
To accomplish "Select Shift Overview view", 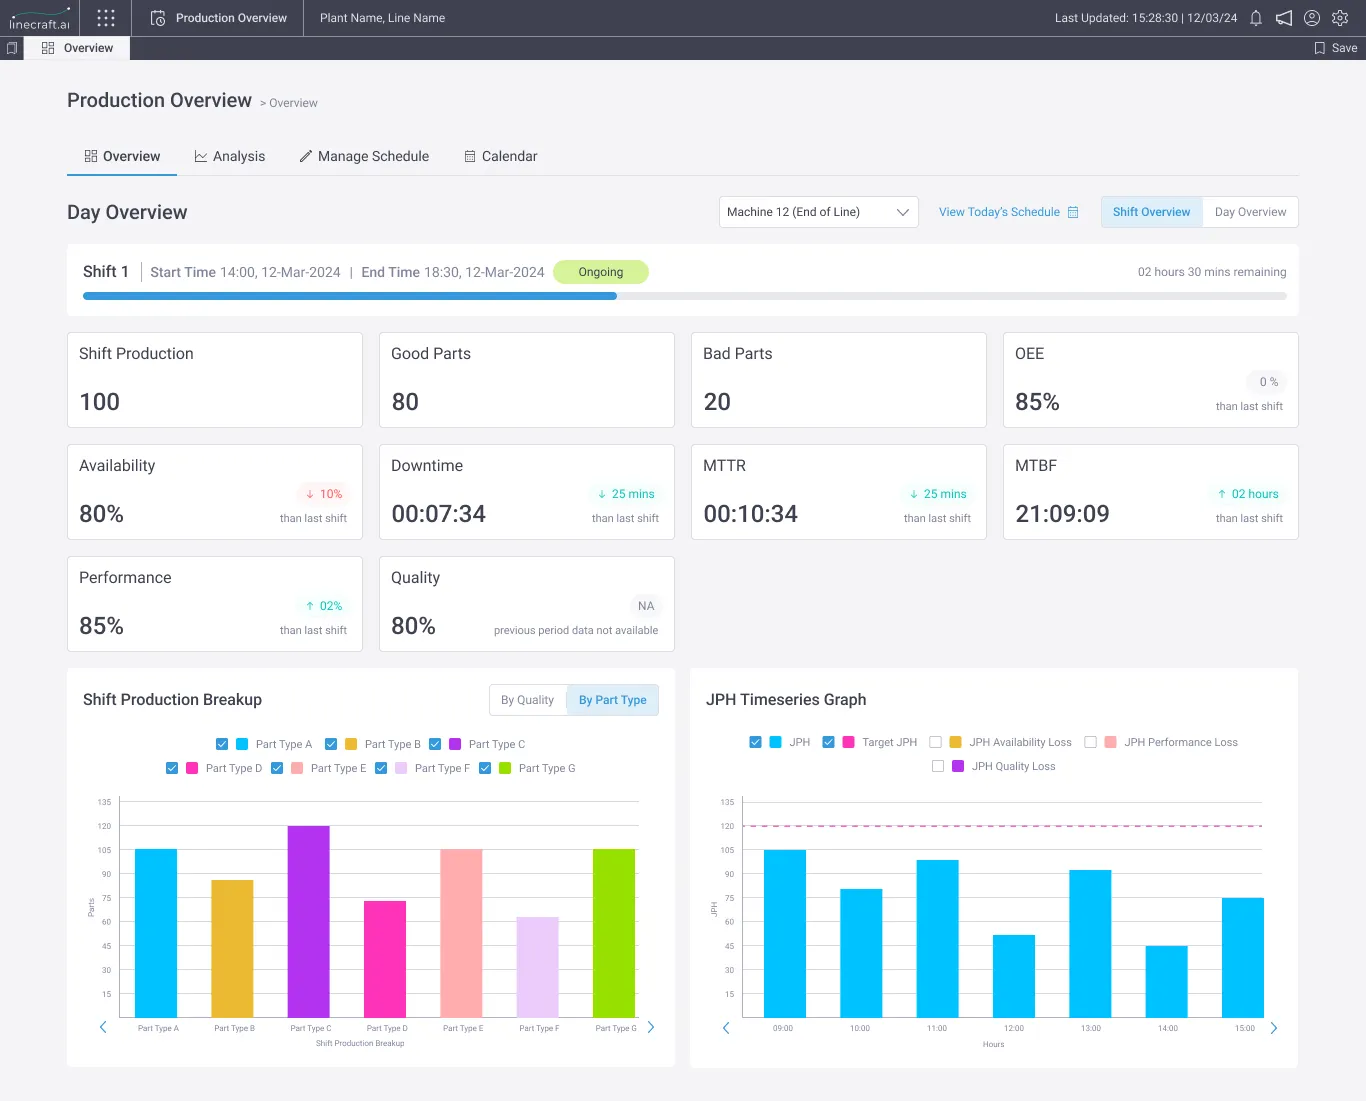I will tap(1152, 212).
